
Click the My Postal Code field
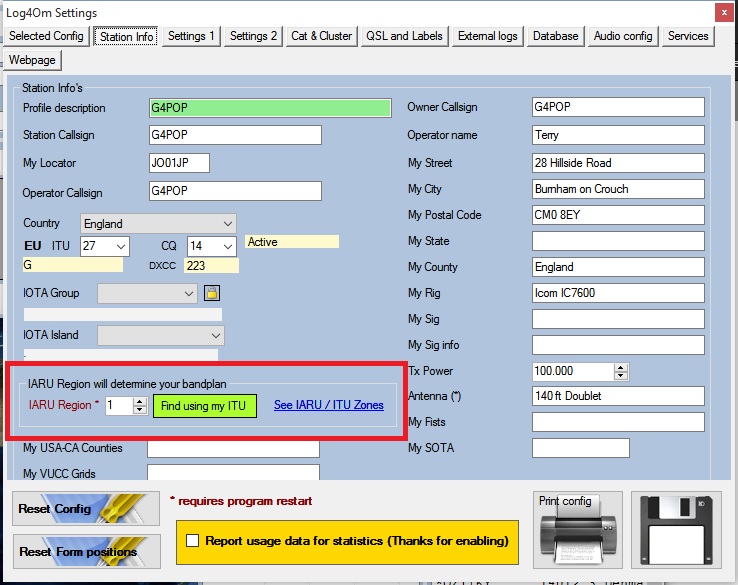(618, 215)
